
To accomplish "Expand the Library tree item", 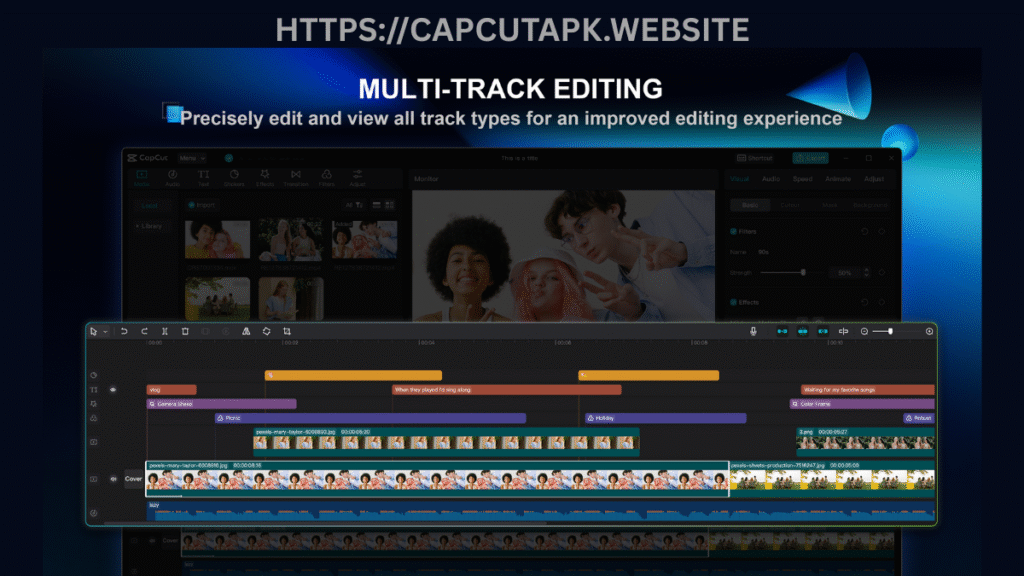I will point(150,226).
